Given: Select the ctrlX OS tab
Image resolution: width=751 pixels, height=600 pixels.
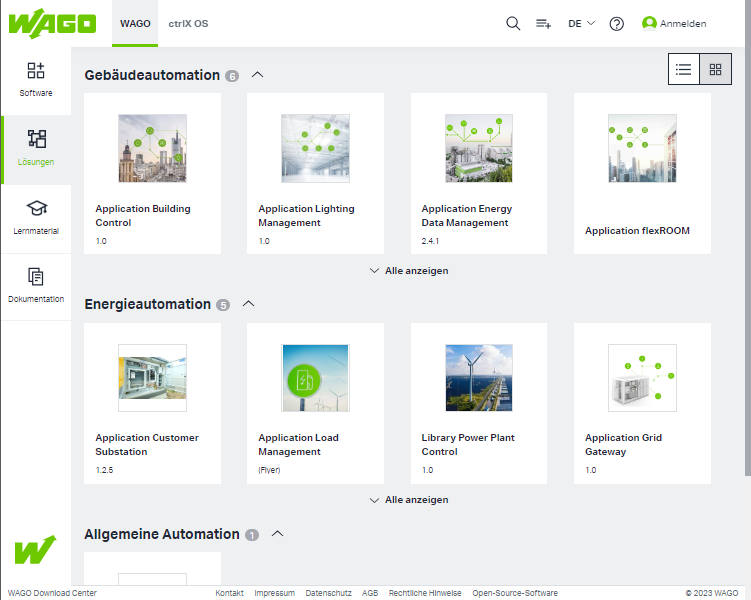Looking at the screenshot, I should [x=188, y=23].
